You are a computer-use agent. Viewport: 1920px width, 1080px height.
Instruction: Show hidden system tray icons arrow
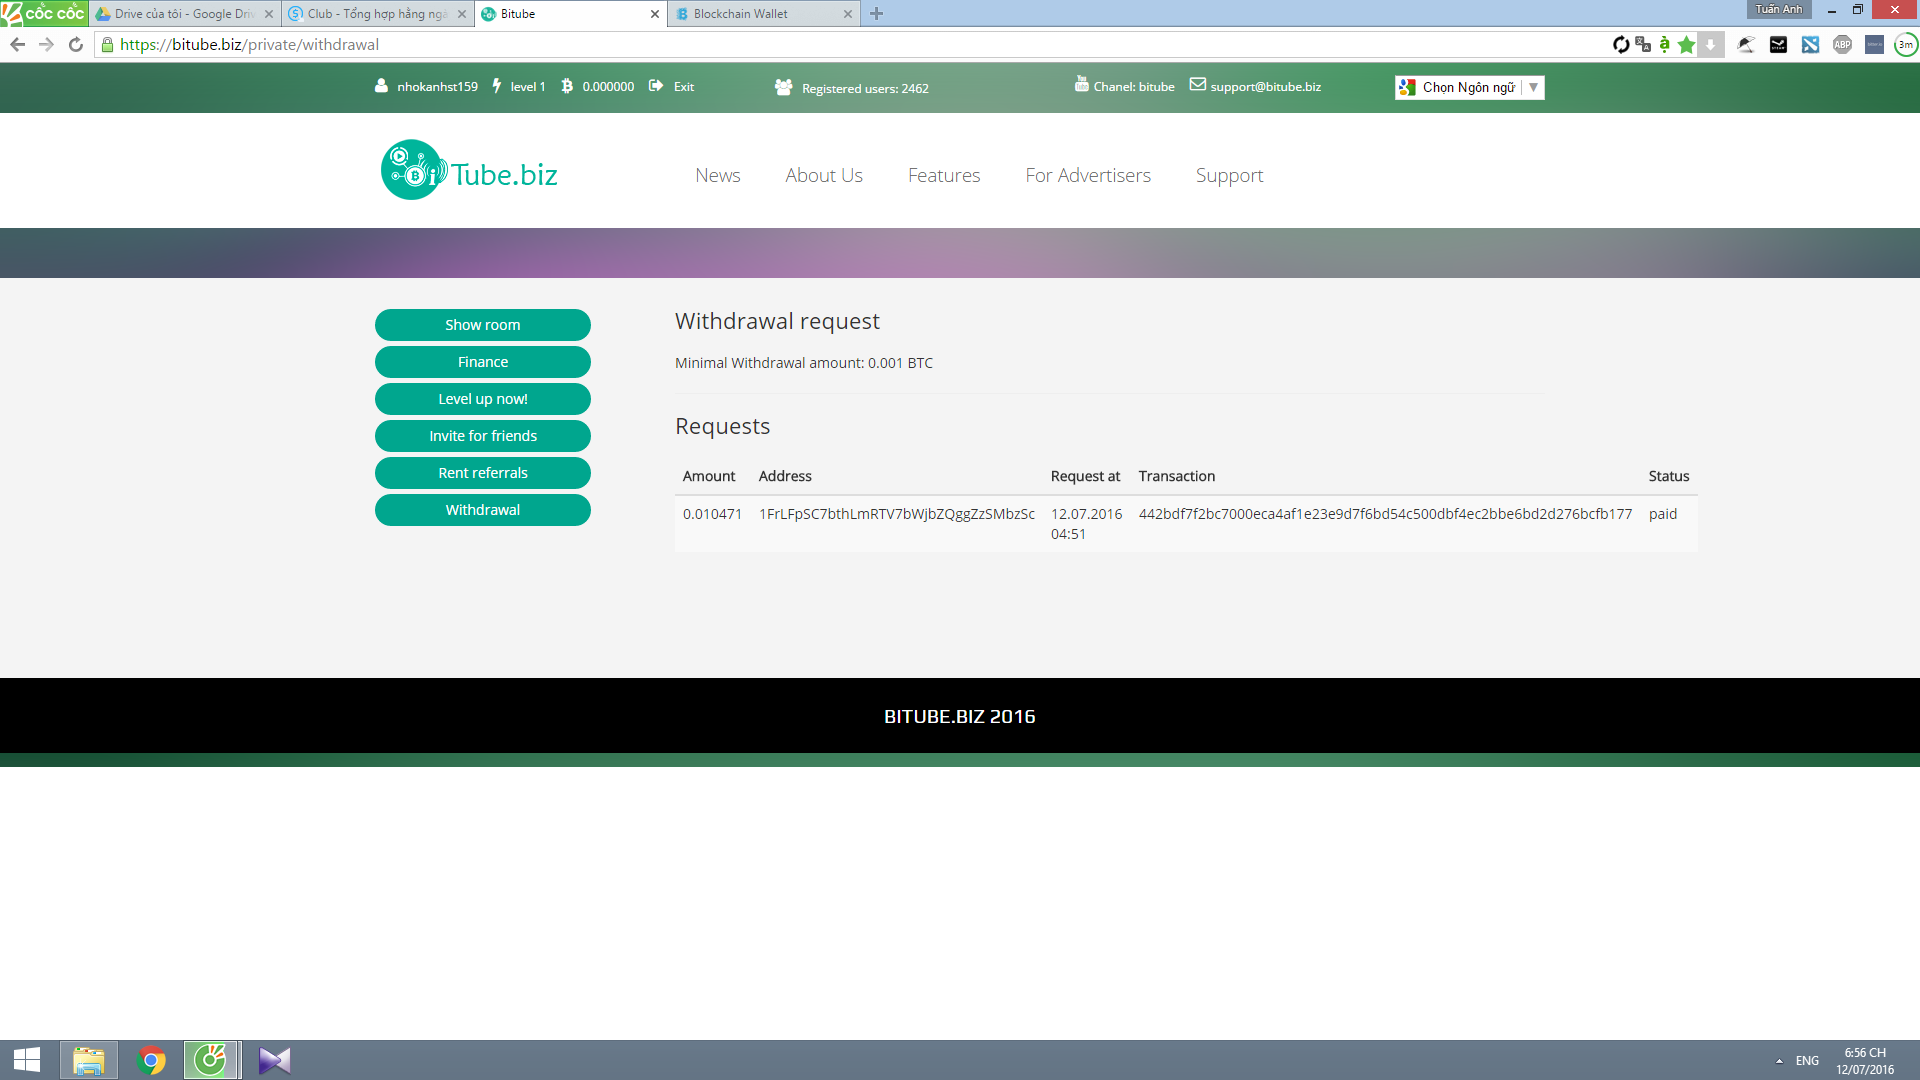pos(1779,1060)
